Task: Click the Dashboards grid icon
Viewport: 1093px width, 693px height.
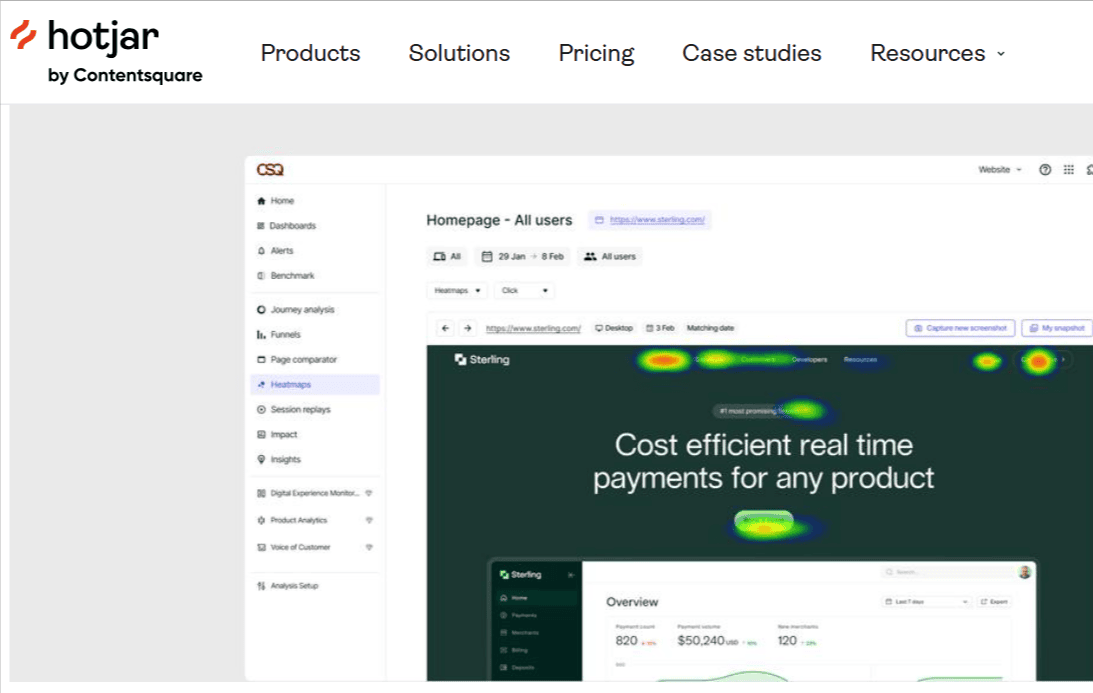Action: pos(261,226)
